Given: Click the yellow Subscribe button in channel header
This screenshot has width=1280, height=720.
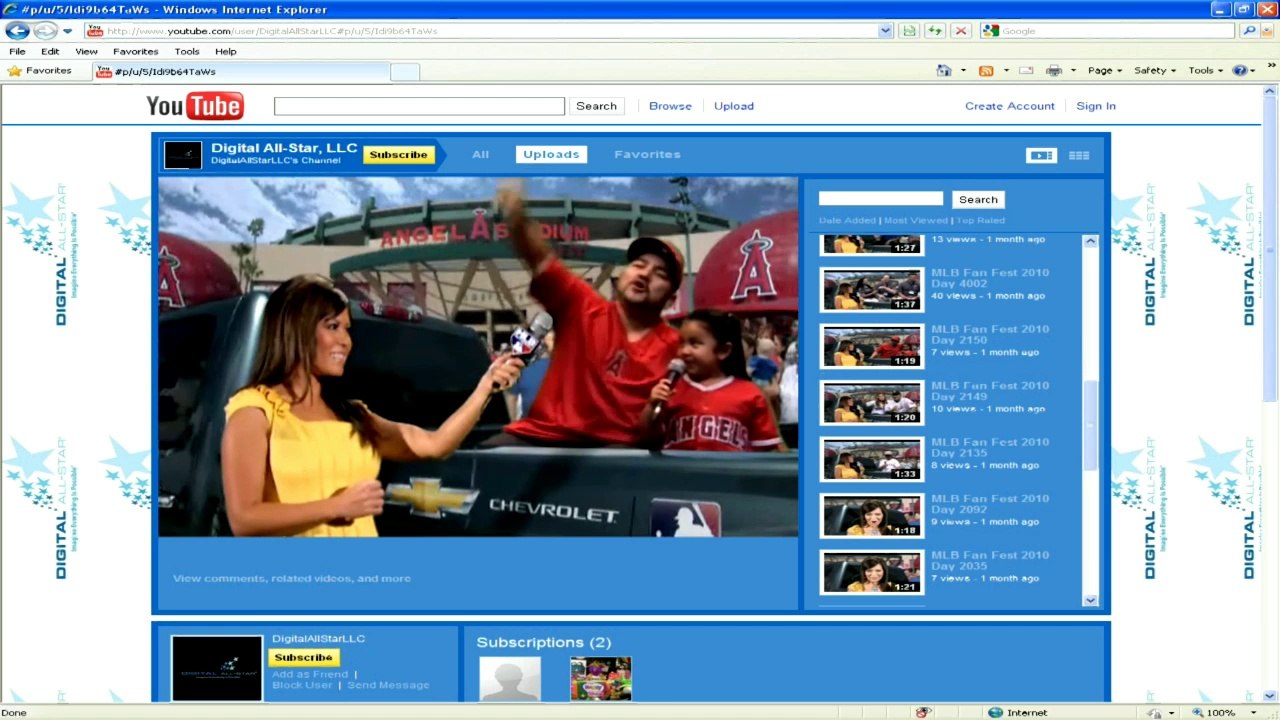Looking at the screenshot, I should [x=398, y=155].
